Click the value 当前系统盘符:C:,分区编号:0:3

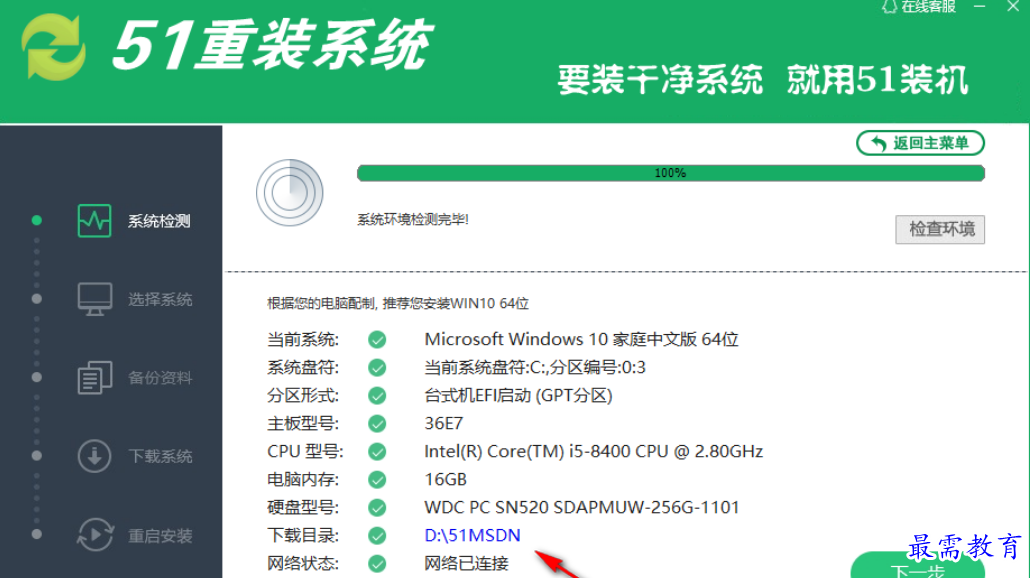pyautogui.click(x=535, y=367)
